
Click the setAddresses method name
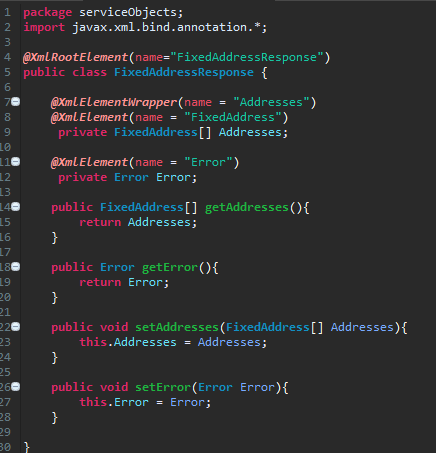tap(177, 327)
